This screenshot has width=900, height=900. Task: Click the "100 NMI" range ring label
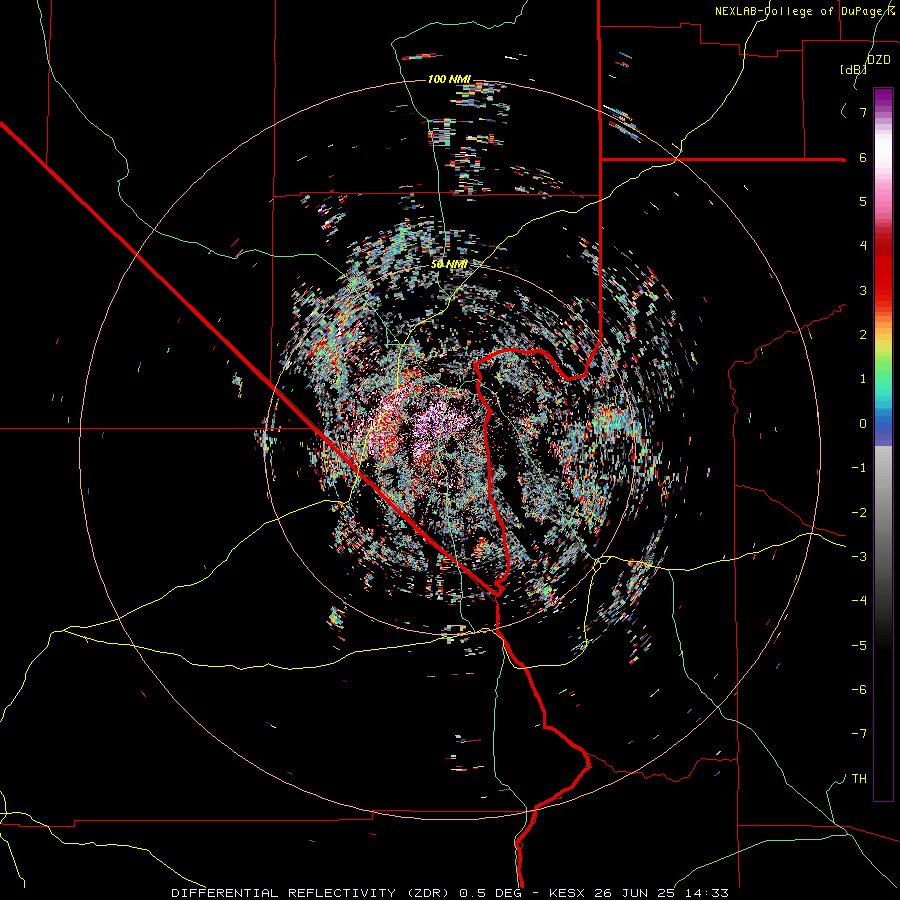(x=449, y=79)
